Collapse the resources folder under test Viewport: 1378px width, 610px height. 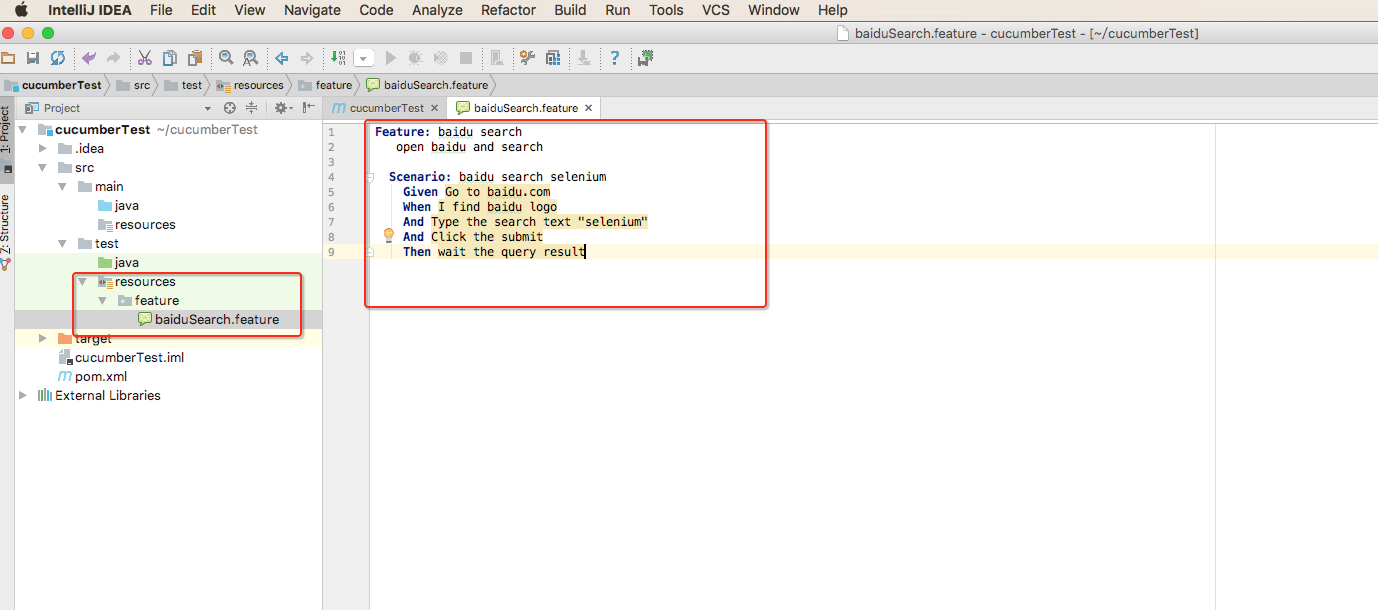(x=83, y=282)
